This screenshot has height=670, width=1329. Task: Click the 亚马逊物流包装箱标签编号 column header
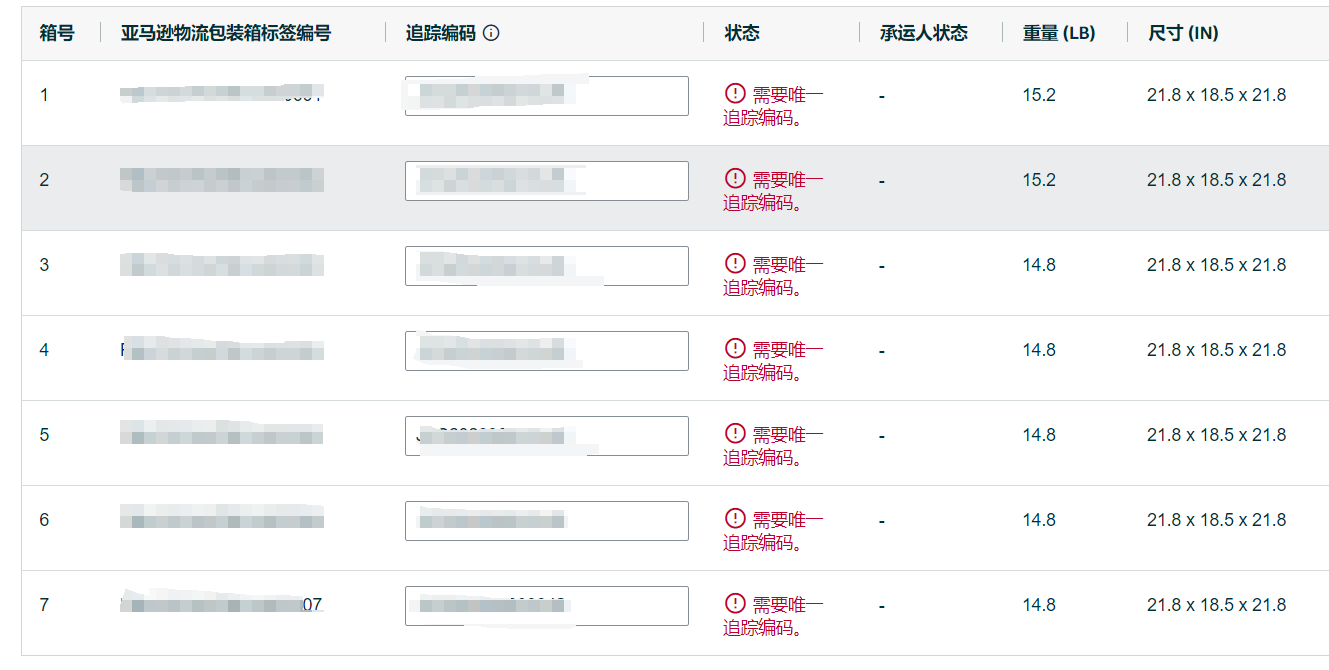[x=226, y=33]
